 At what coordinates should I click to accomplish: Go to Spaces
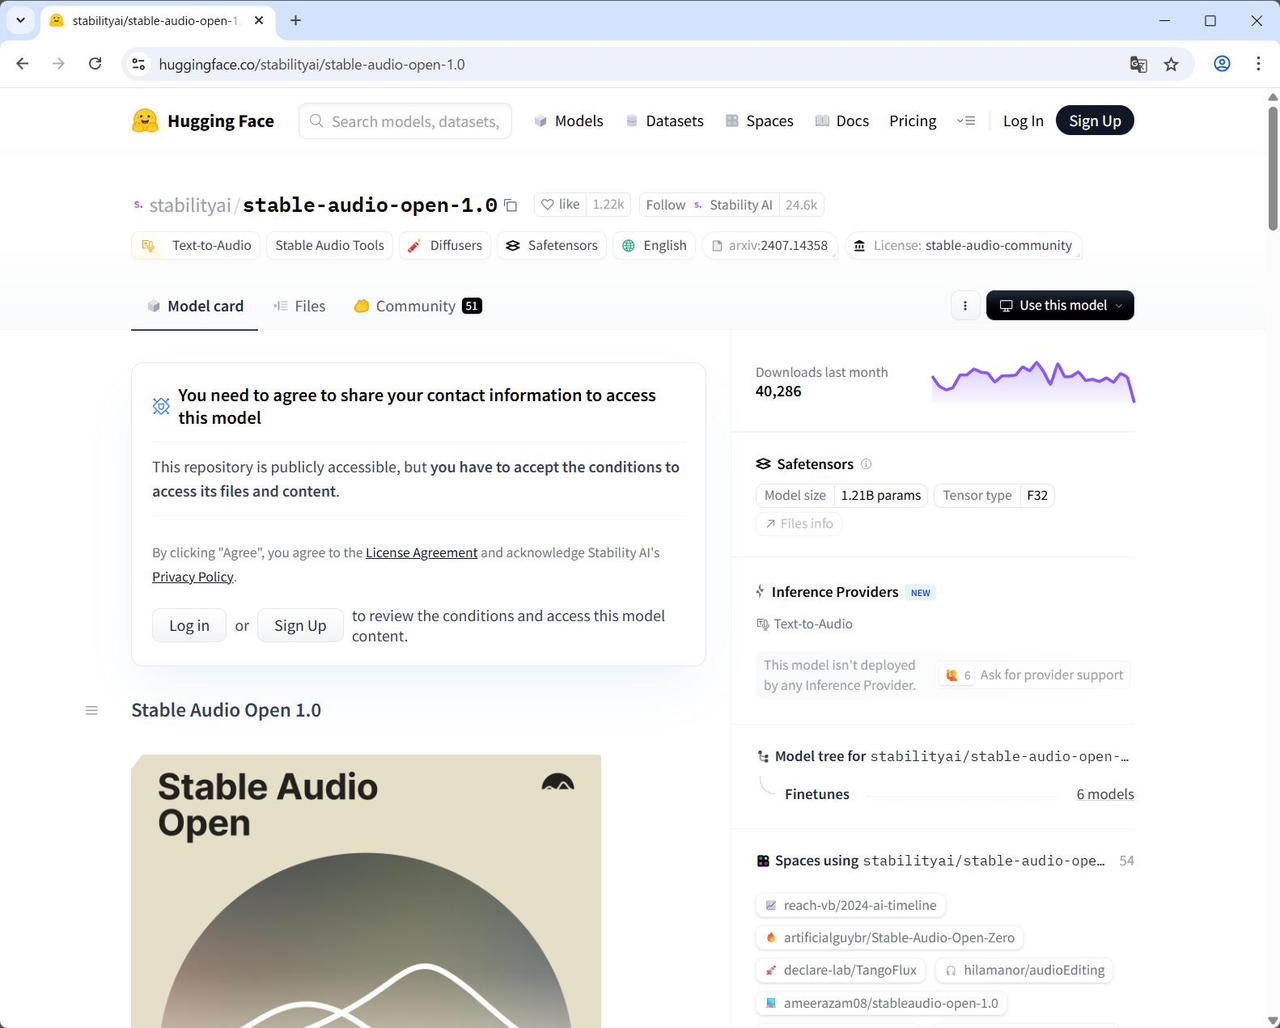(x=759, y=121)
